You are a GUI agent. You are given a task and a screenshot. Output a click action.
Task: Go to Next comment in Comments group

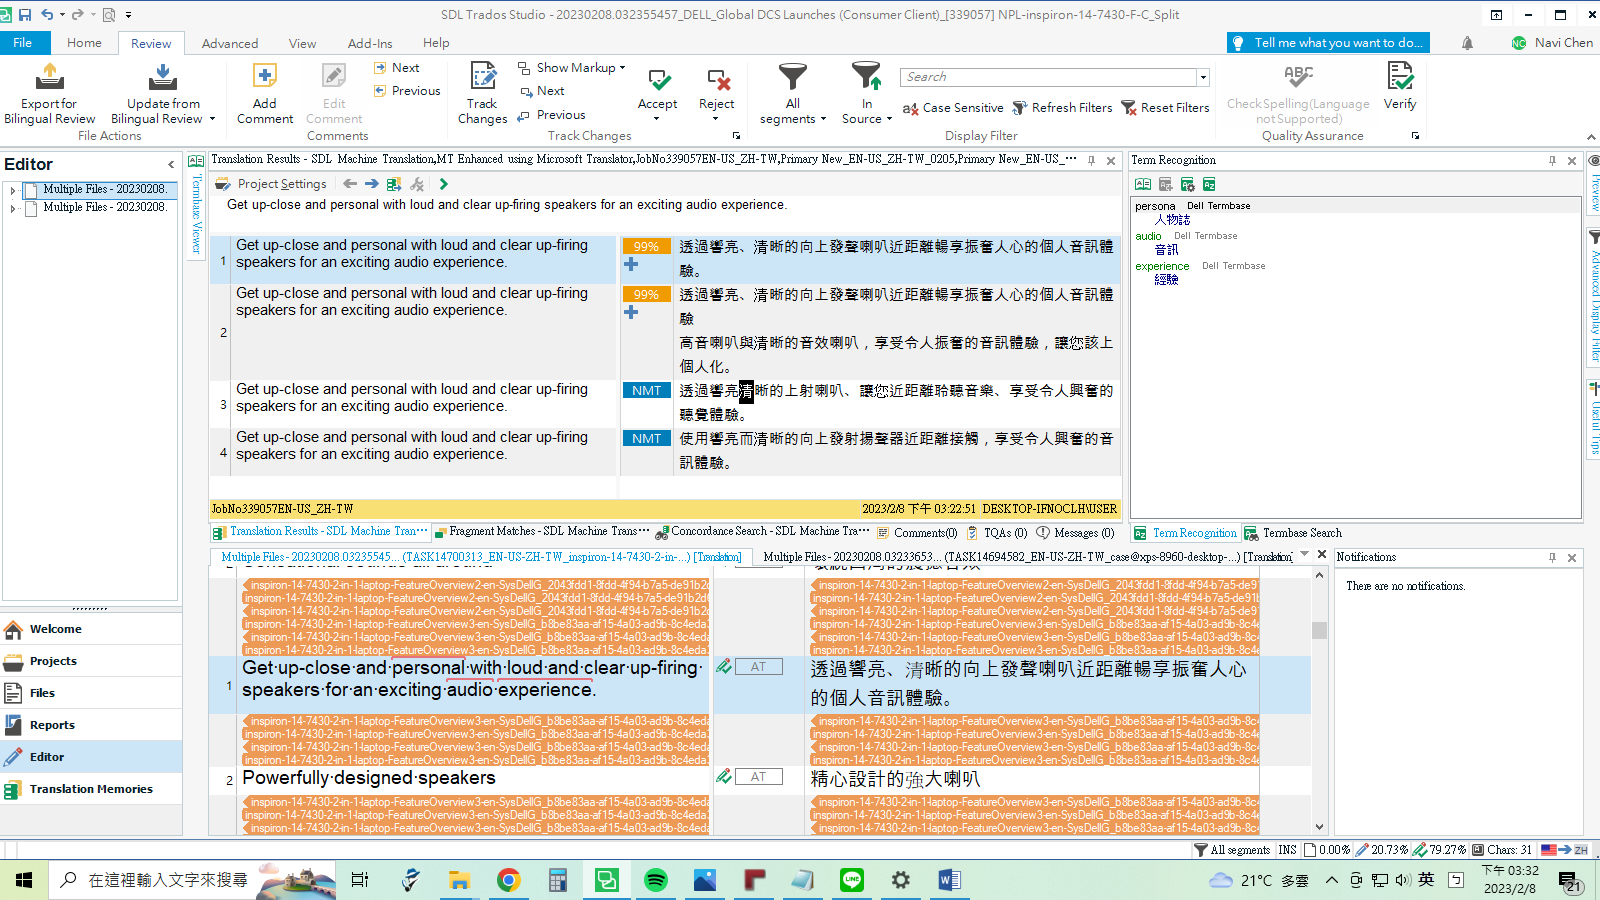397,68
